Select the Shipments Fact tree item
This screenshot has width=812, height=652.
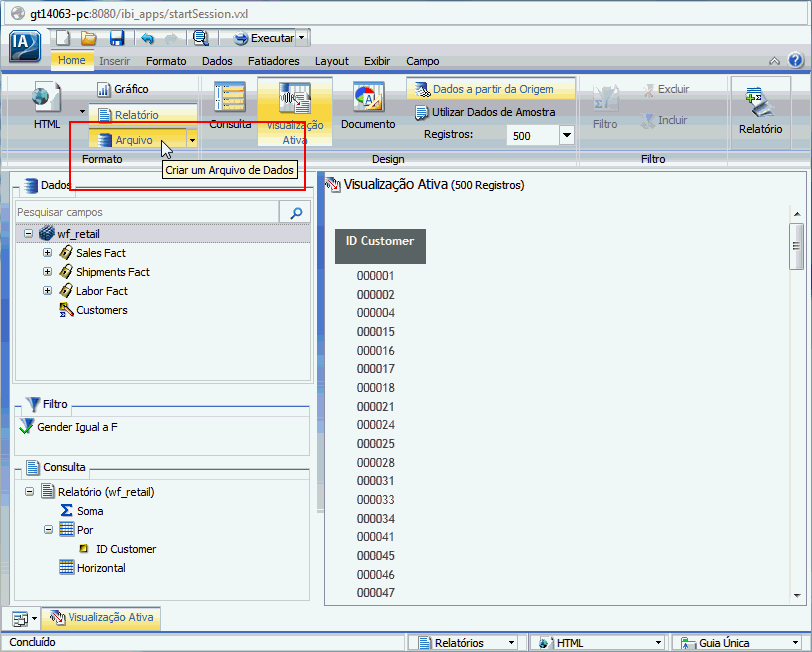point(112,272)
